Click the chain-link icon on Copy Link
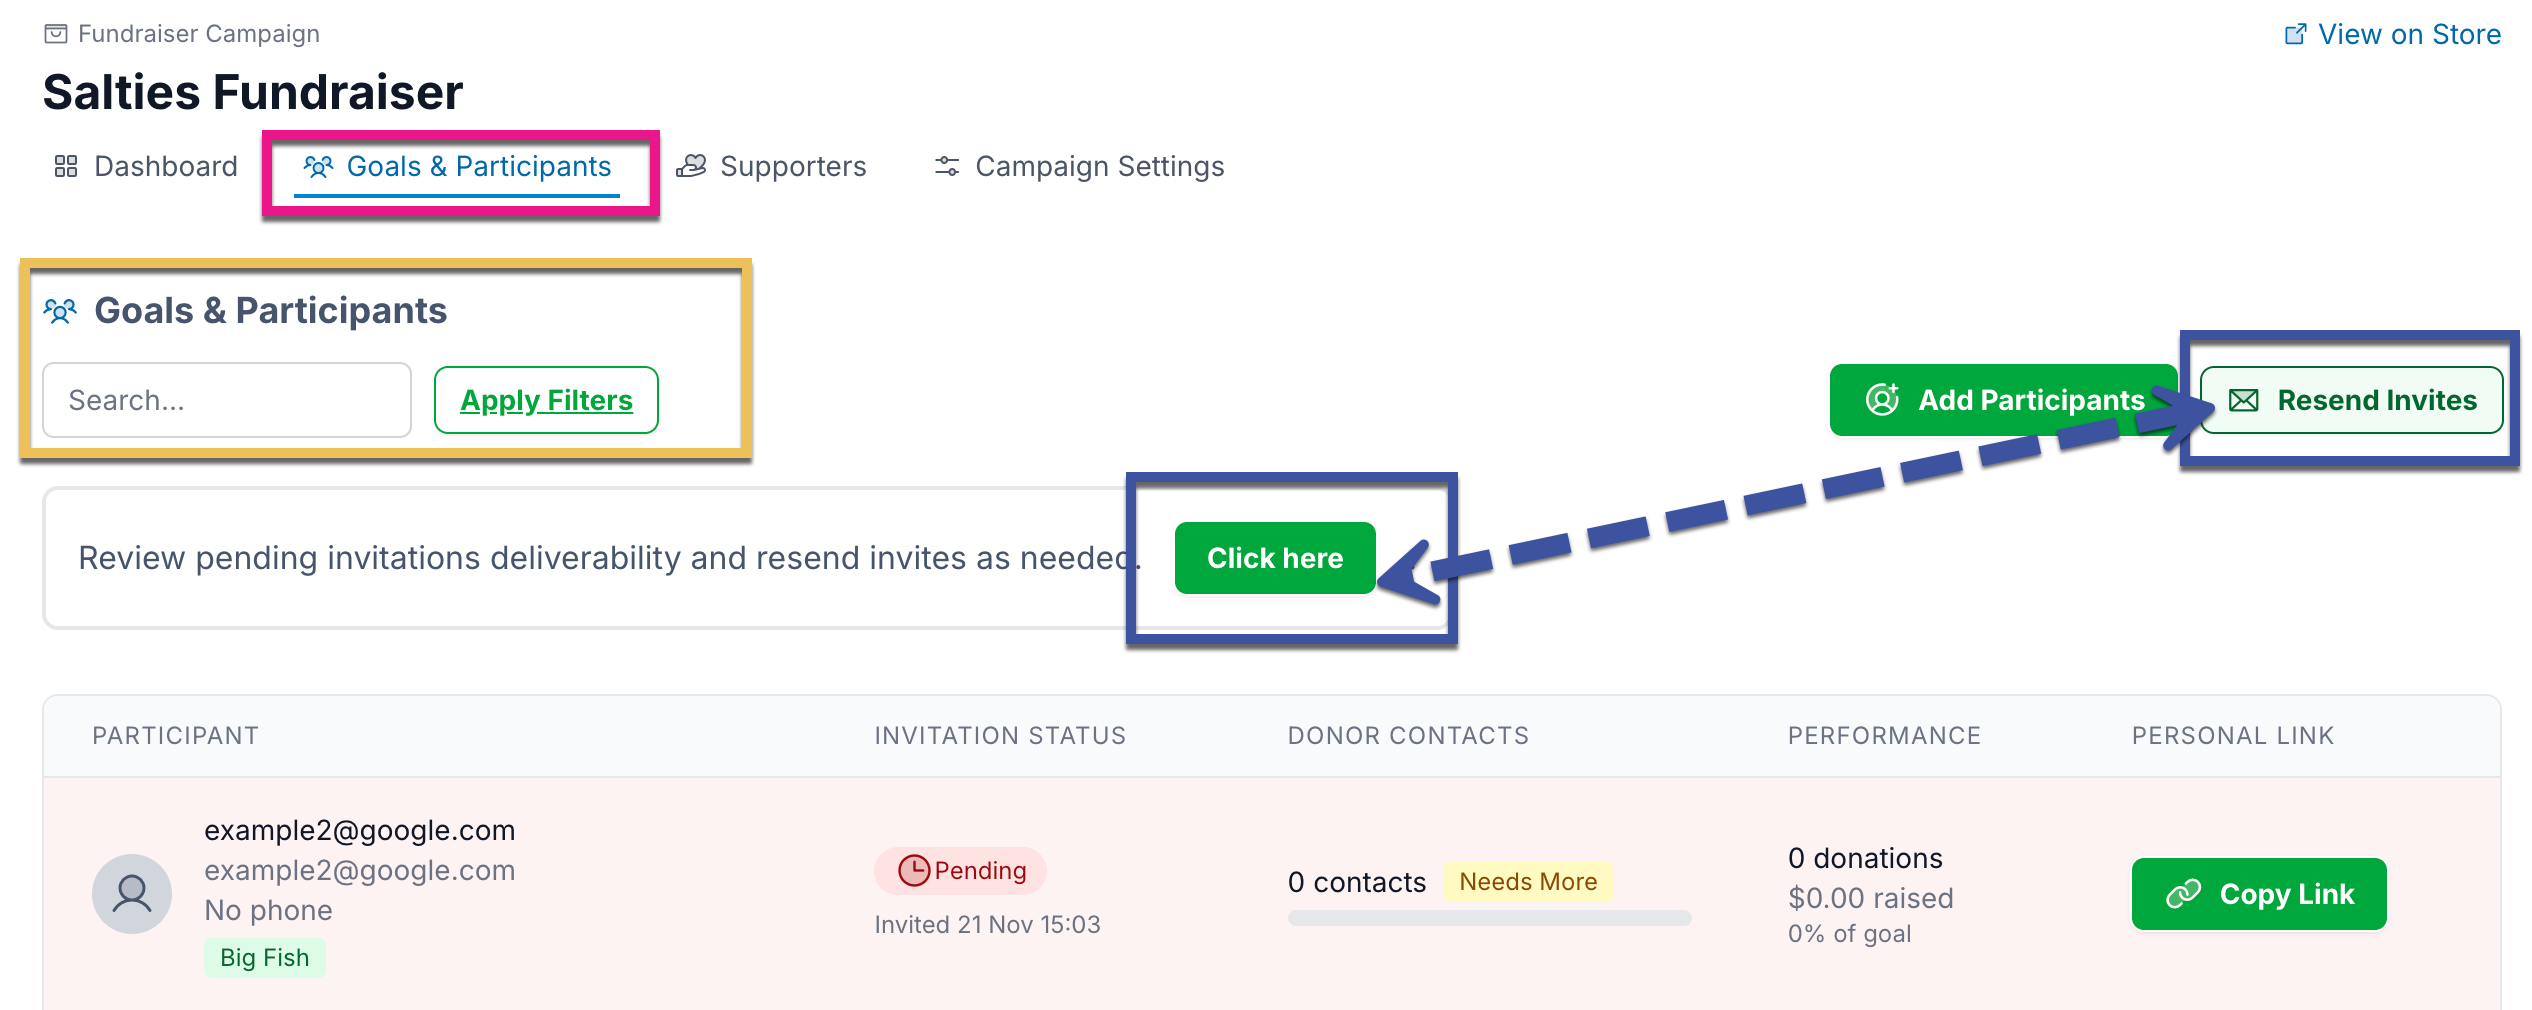This screenshot has width=2532, height=1010. (x=2183, y=894)
